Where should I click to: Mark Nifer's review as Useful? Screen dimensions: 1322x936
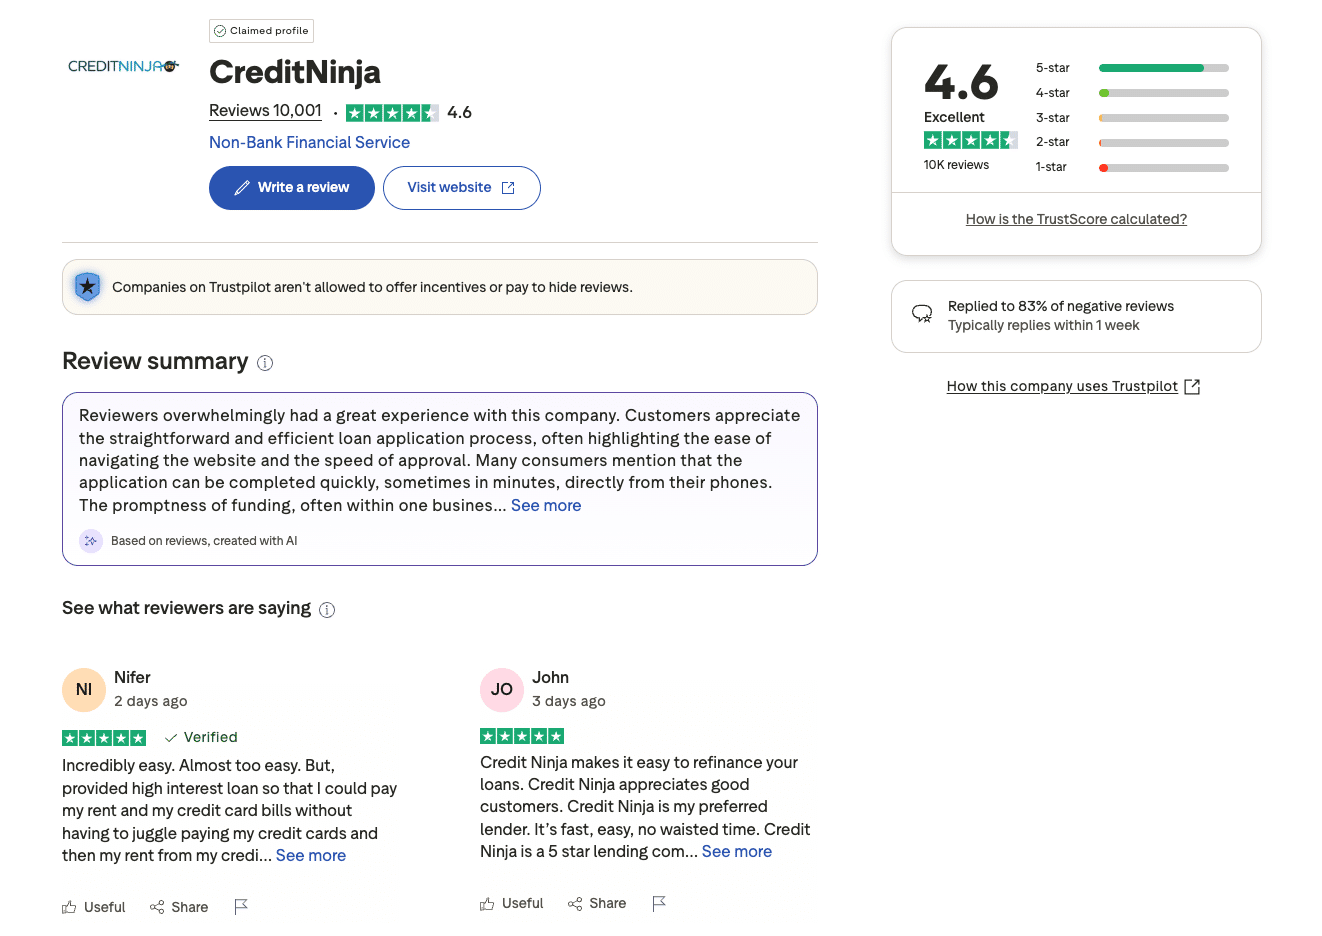click(93, 907)
